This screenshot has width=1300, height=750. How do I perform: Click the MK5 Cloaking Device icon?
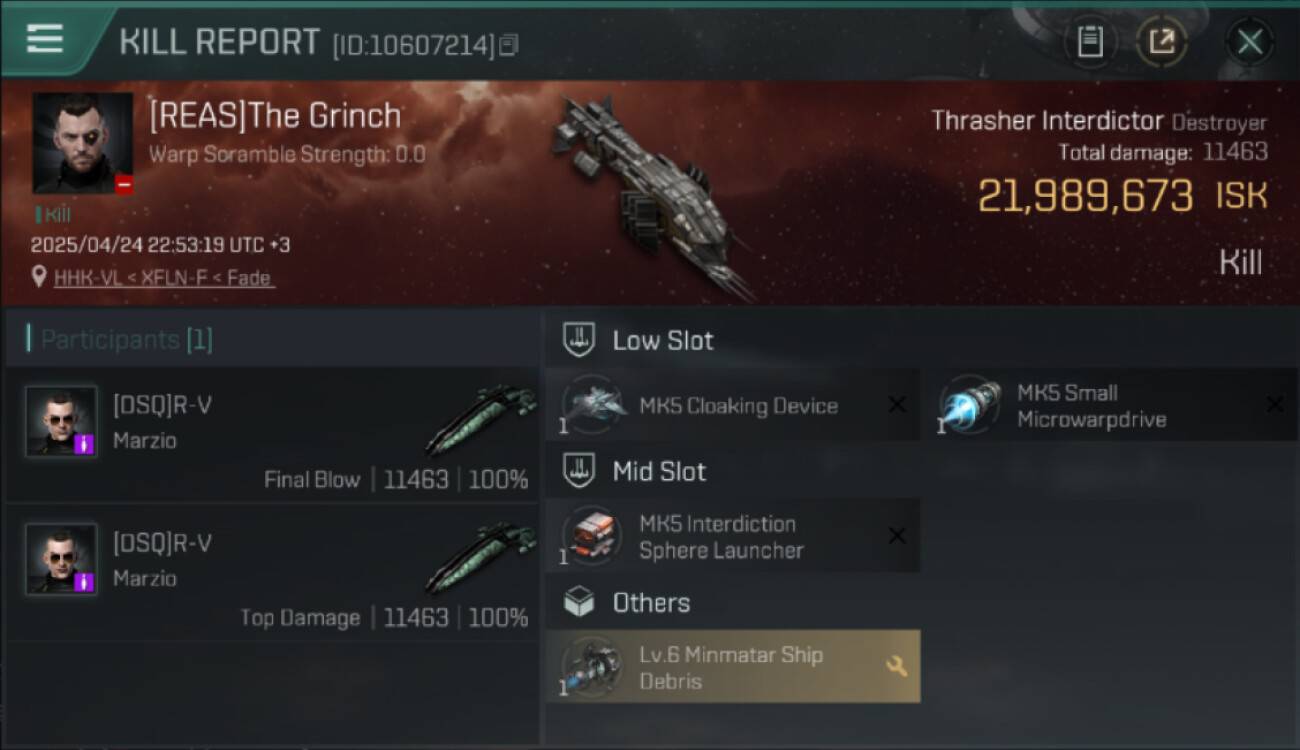click(x=593, y=405)
